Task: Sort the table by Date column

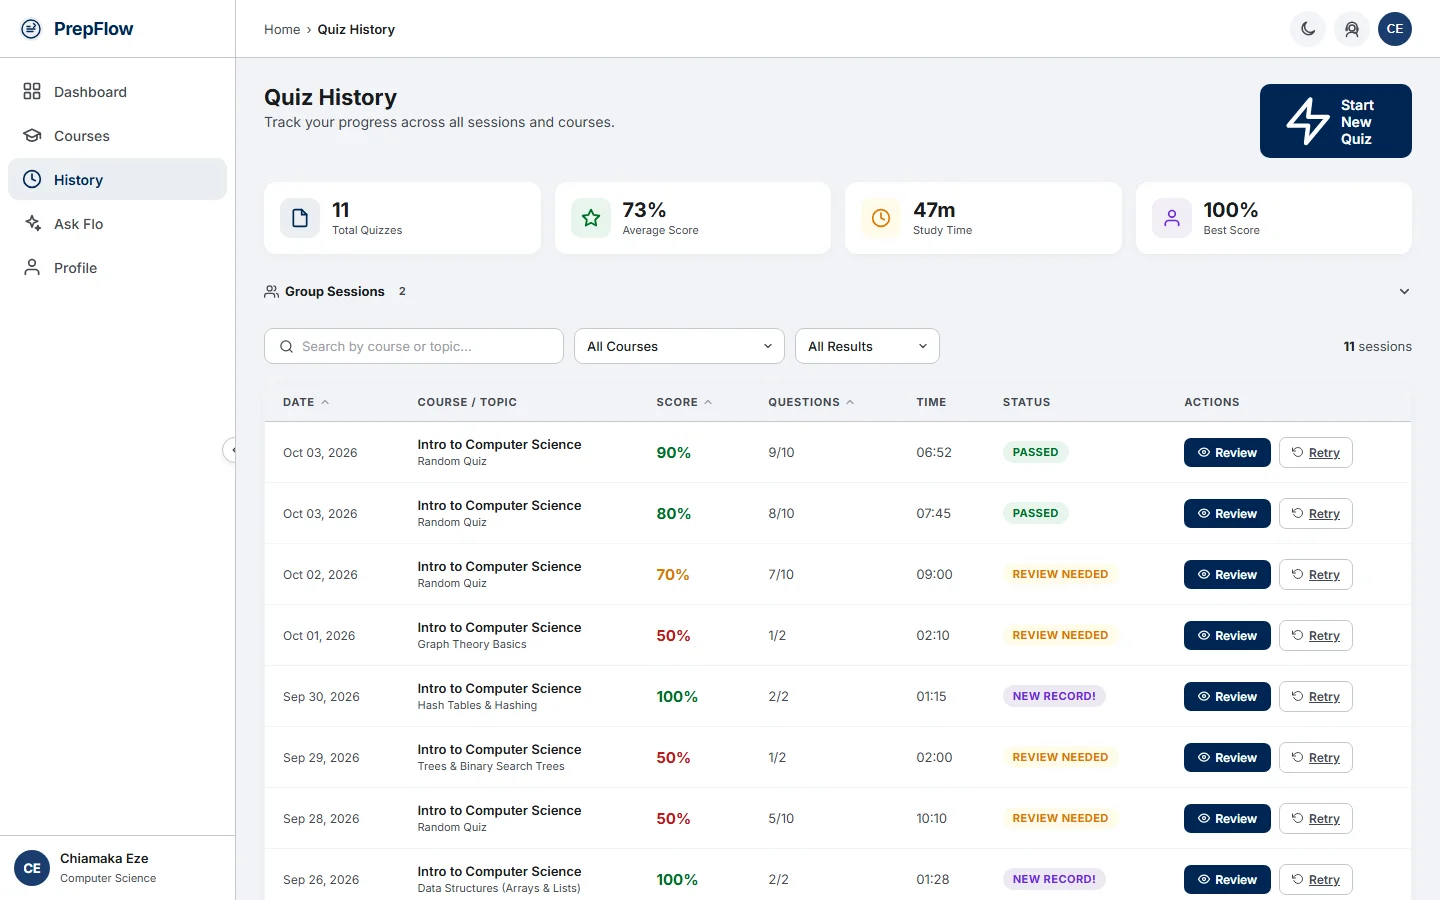Action: (x=306, y=402)
